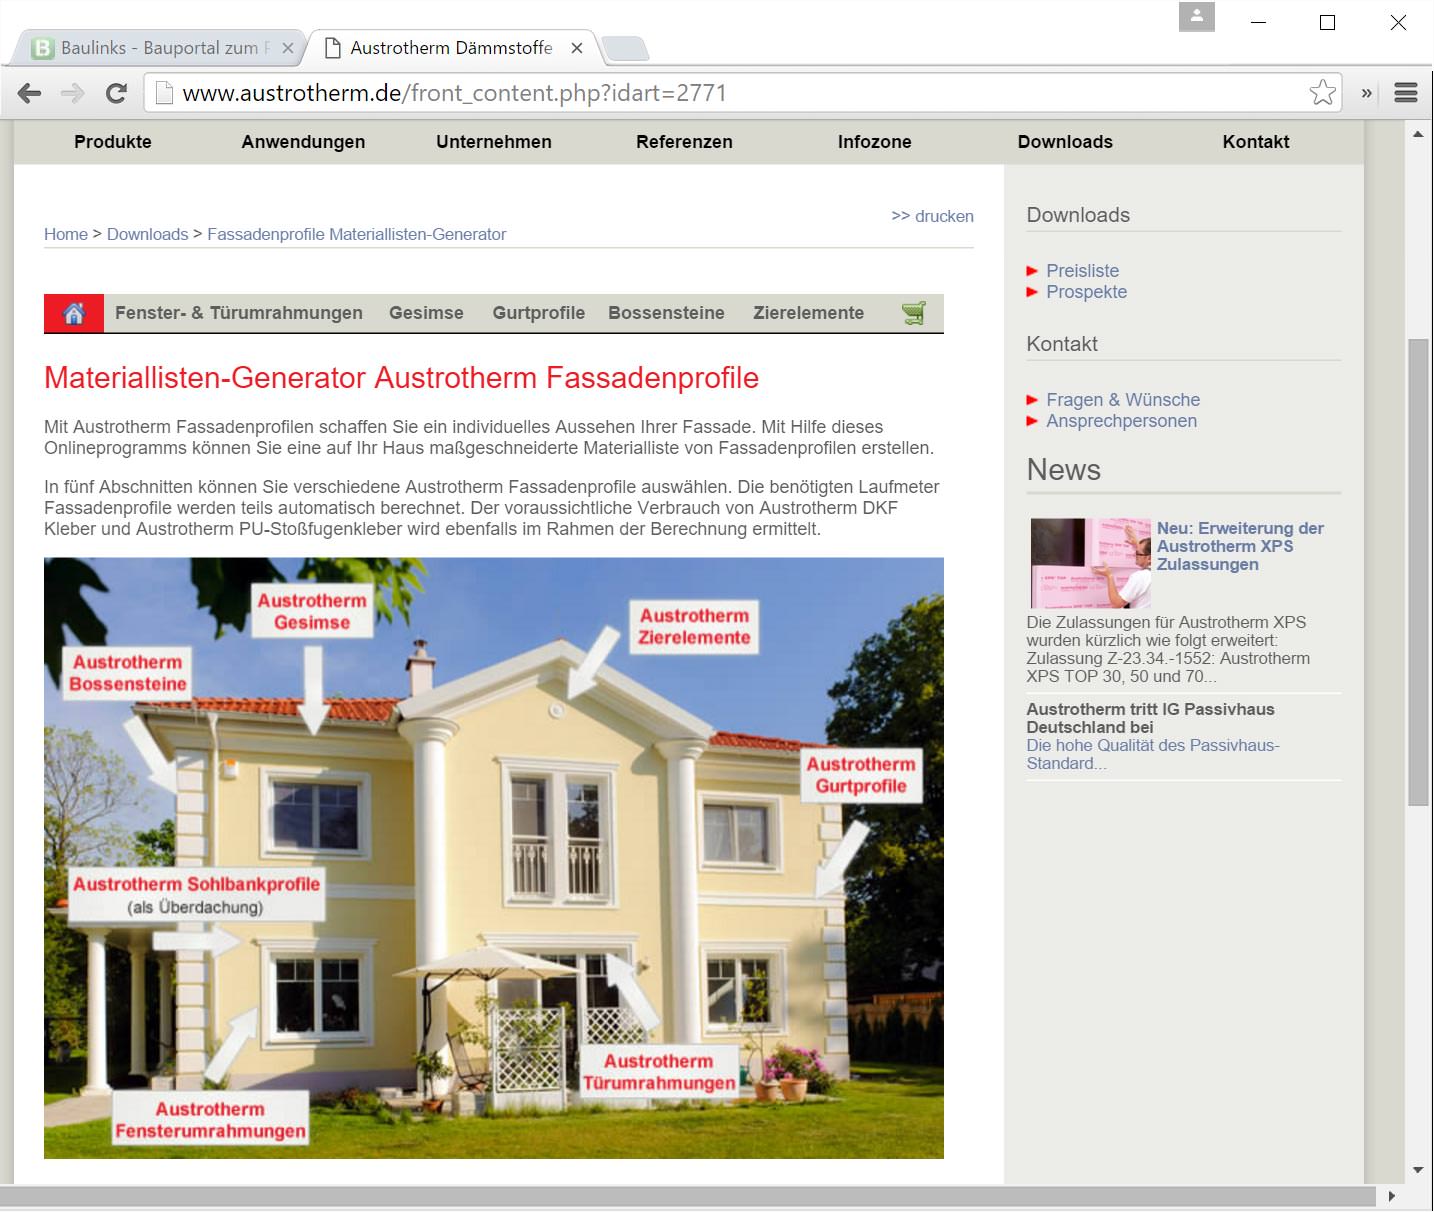
Task: Maximize the browser window
Action: [x=1327, y=22]
